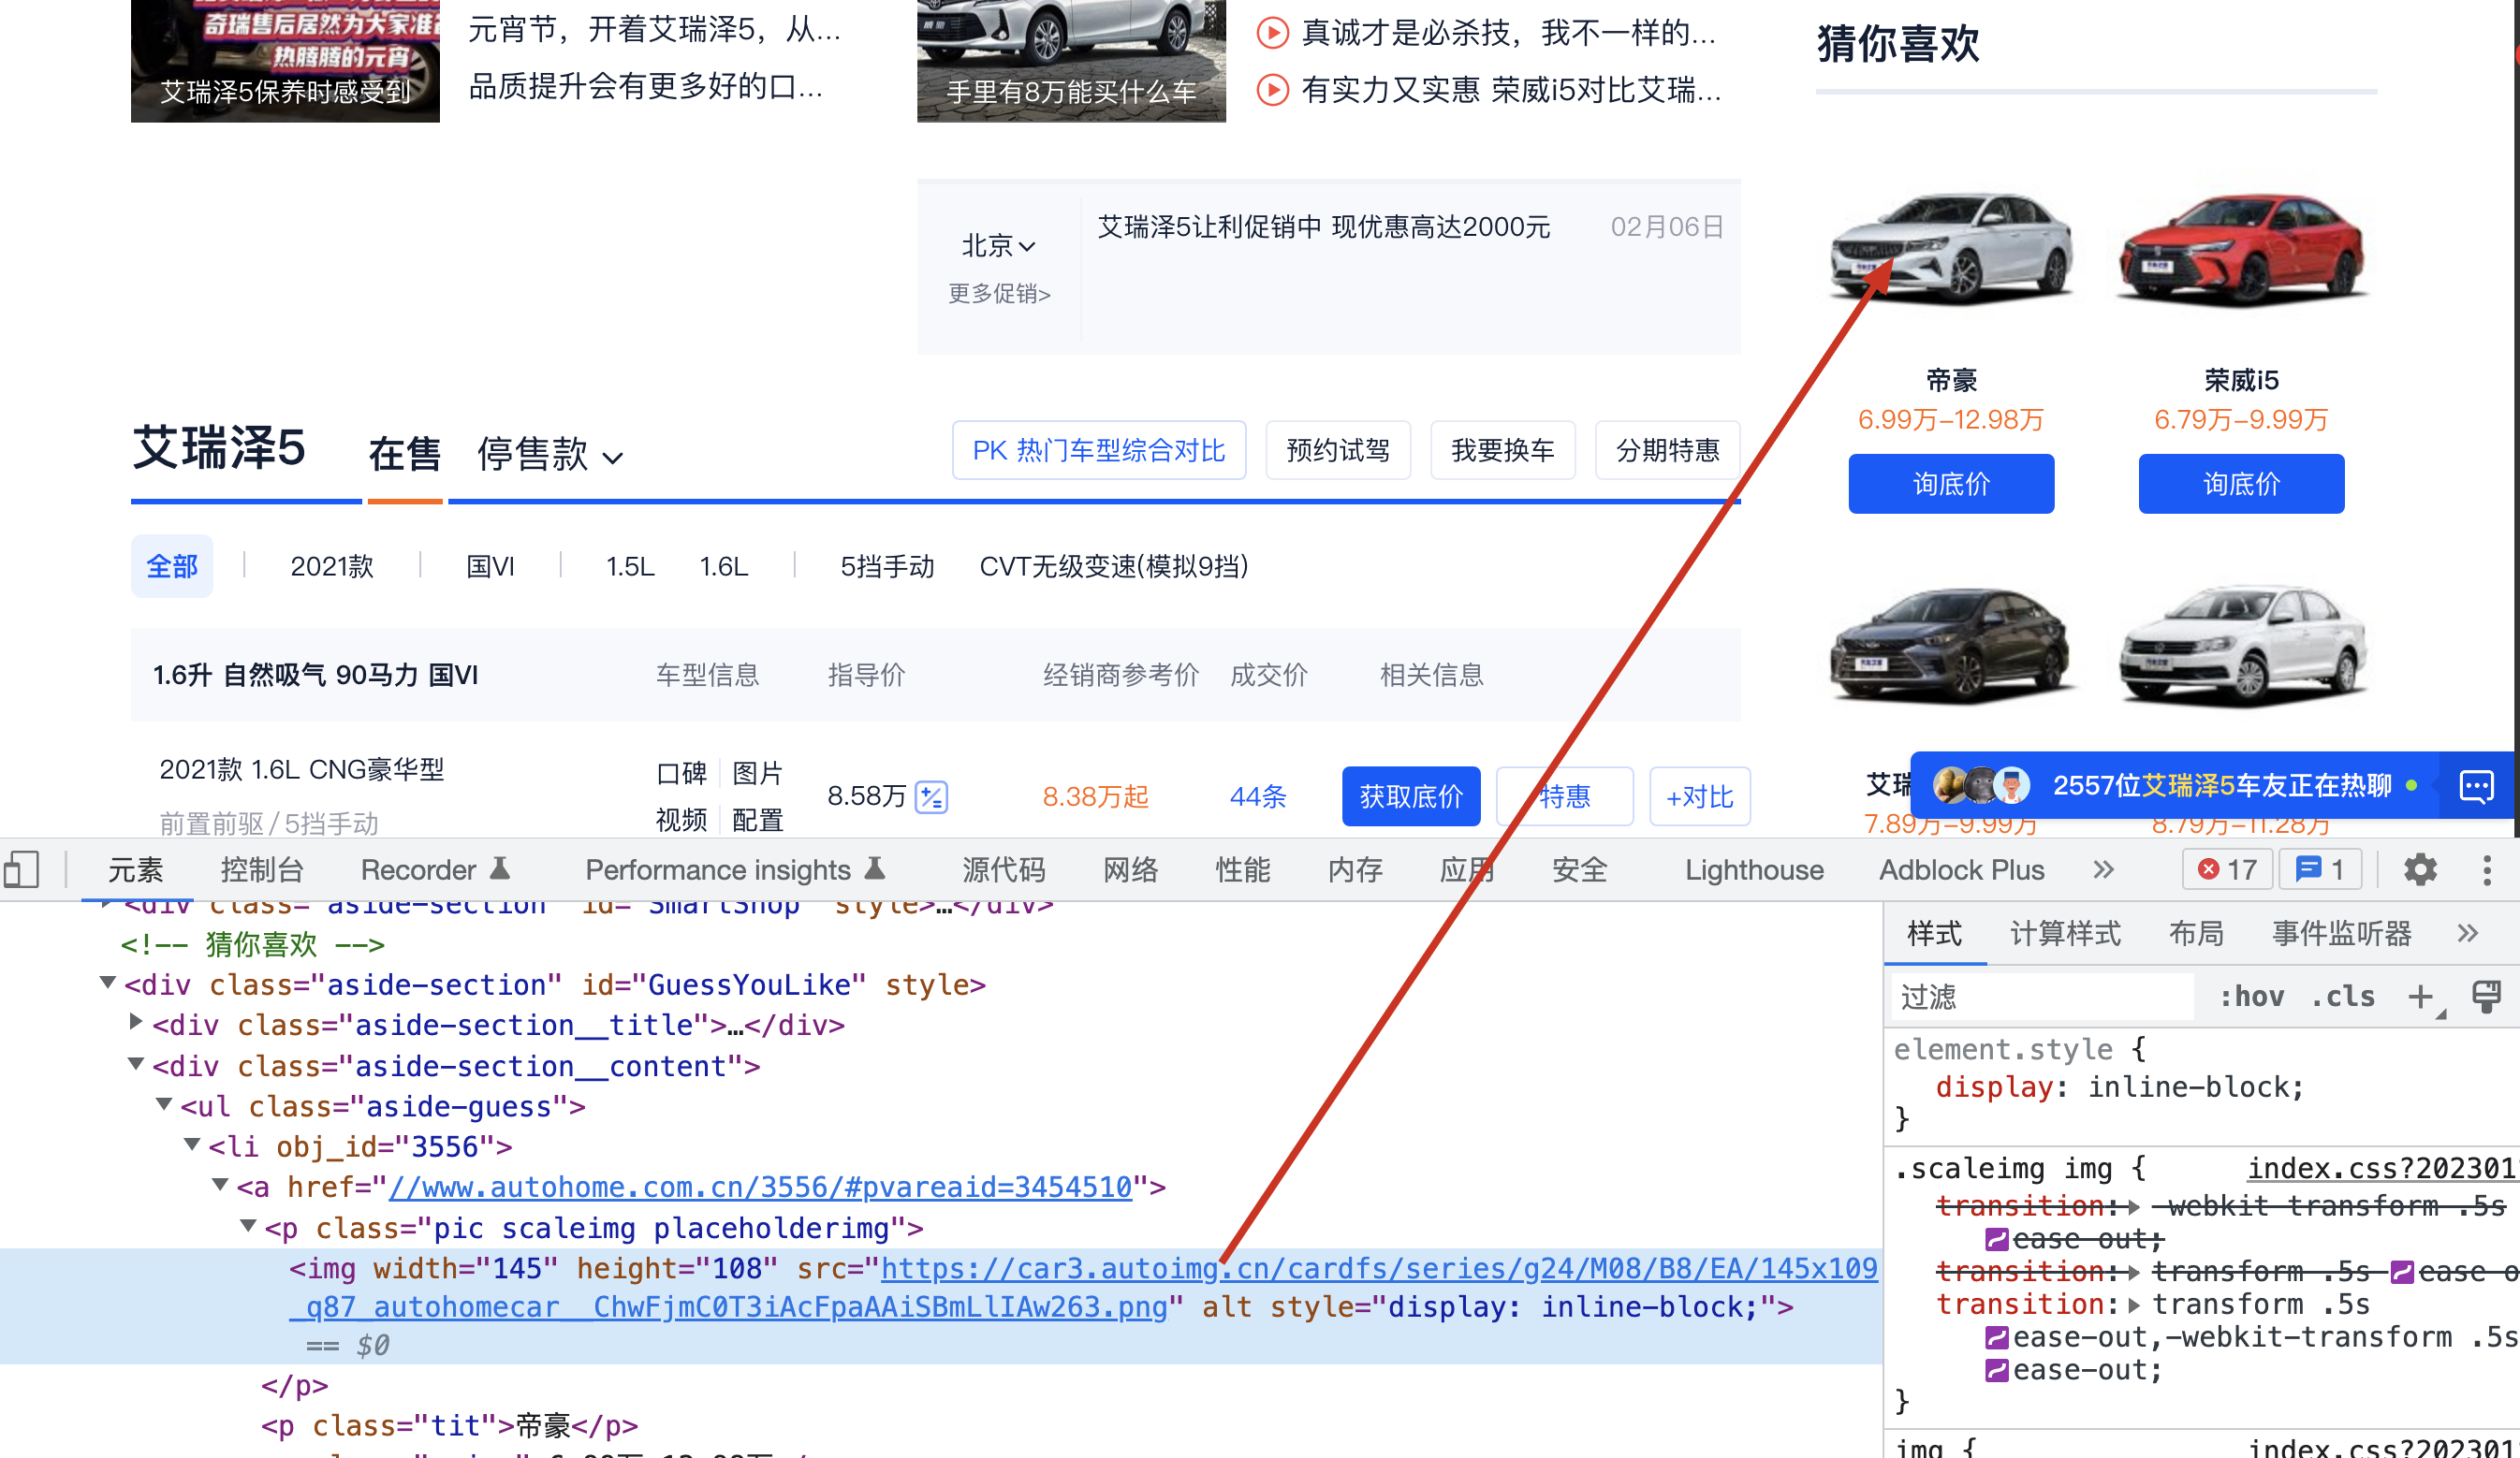
Task: Click 我要换车 button
Action: (x=1502, y=450)
